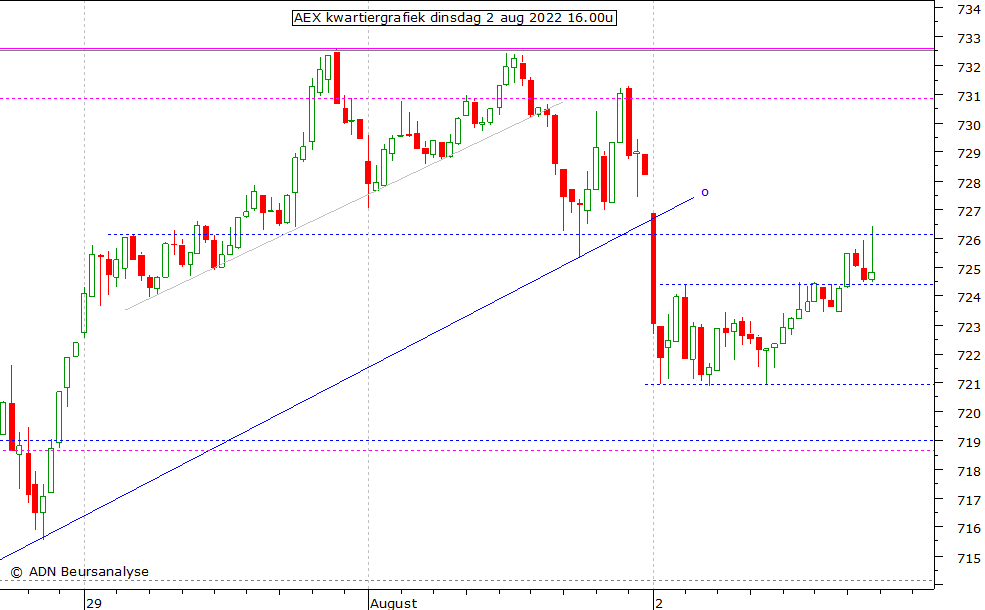This screenshot has width=985, height=610.
Task: Click the chart title AEX kwartiergrafiek
Action: click(453, 18)
